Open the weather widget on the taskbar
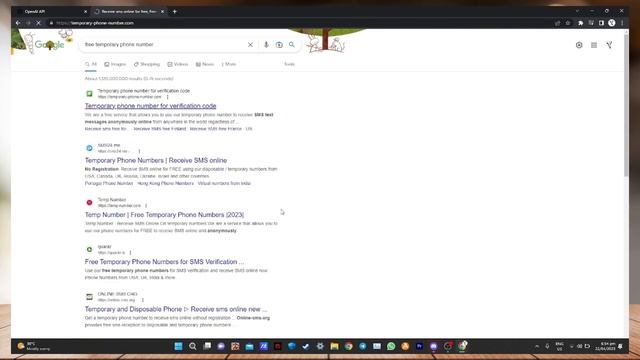 click(33, 346)
